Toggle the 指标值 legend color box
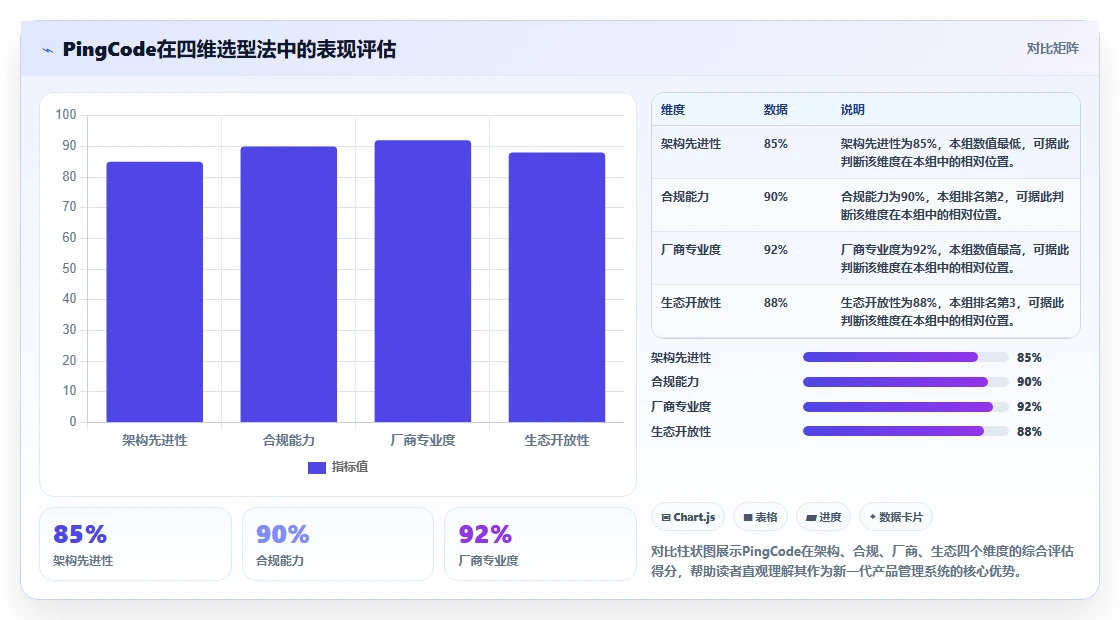This screenshot has width=1120, height=620. (316, 467)
